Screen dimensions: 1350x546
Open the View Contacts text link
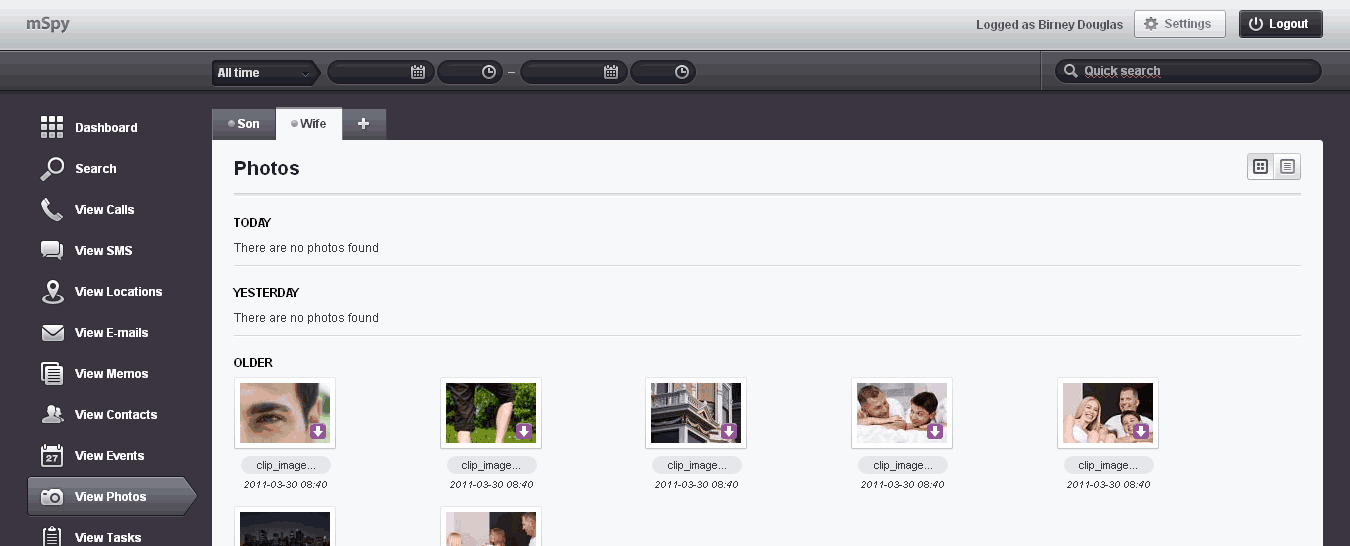click(x=116, y=414)
